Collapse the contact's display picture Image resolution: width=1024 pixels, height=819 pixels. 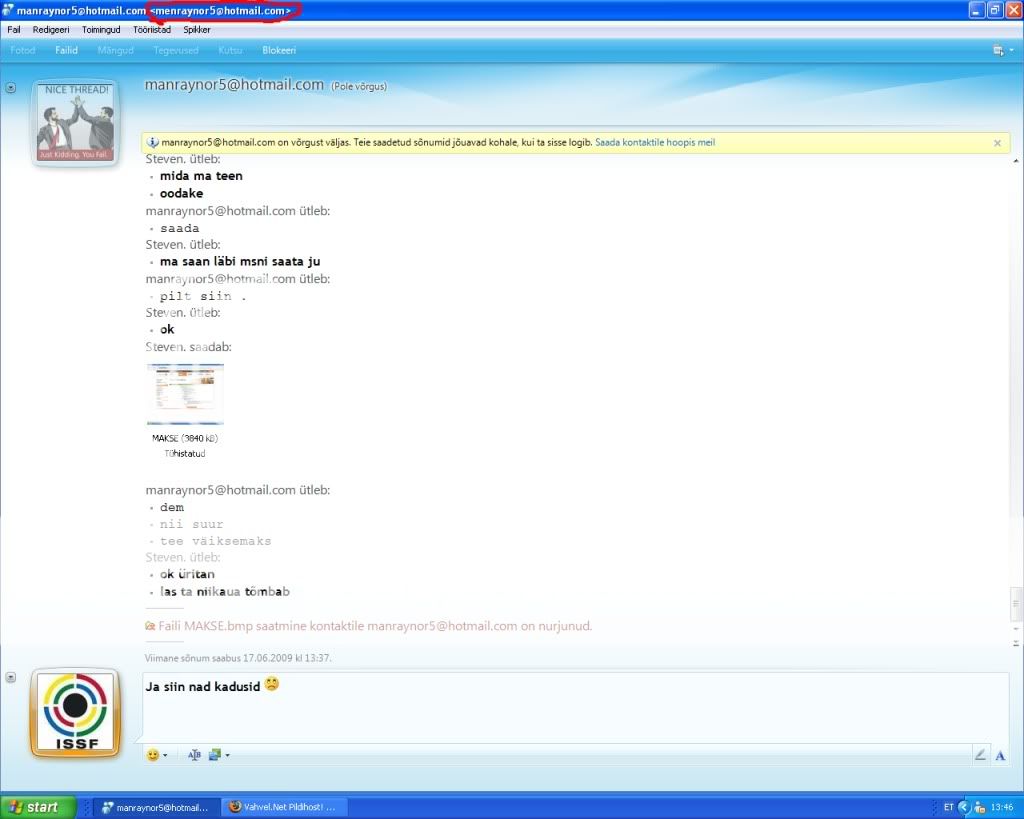pyautogui.click(x=11, y=88)
